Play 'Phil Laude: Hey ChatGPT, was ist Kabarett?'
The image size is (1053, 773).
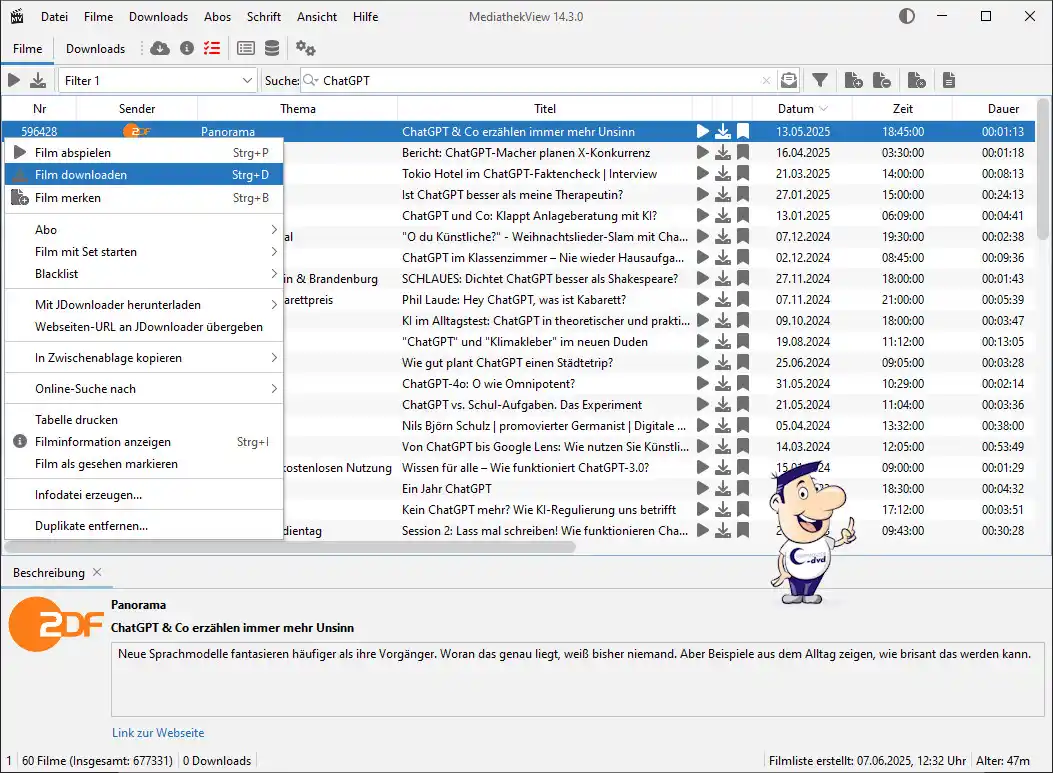(x=703, y=300)
